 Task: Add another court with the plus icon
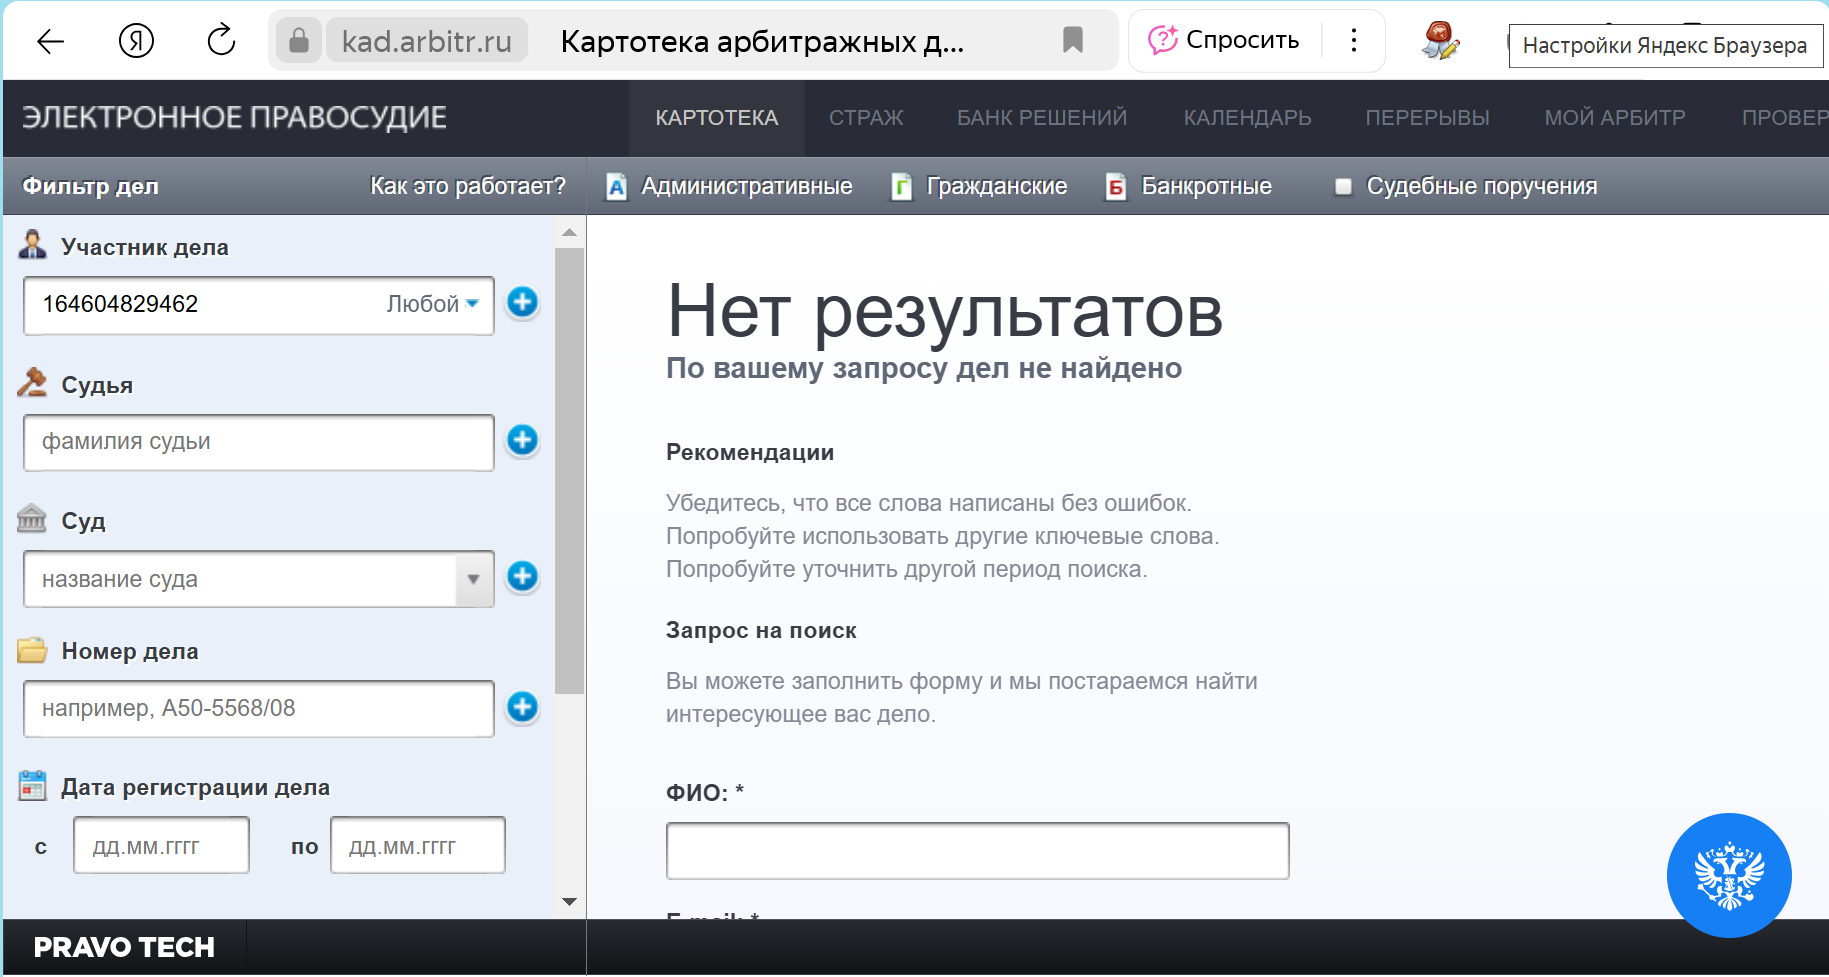click(x=522, y=577)
